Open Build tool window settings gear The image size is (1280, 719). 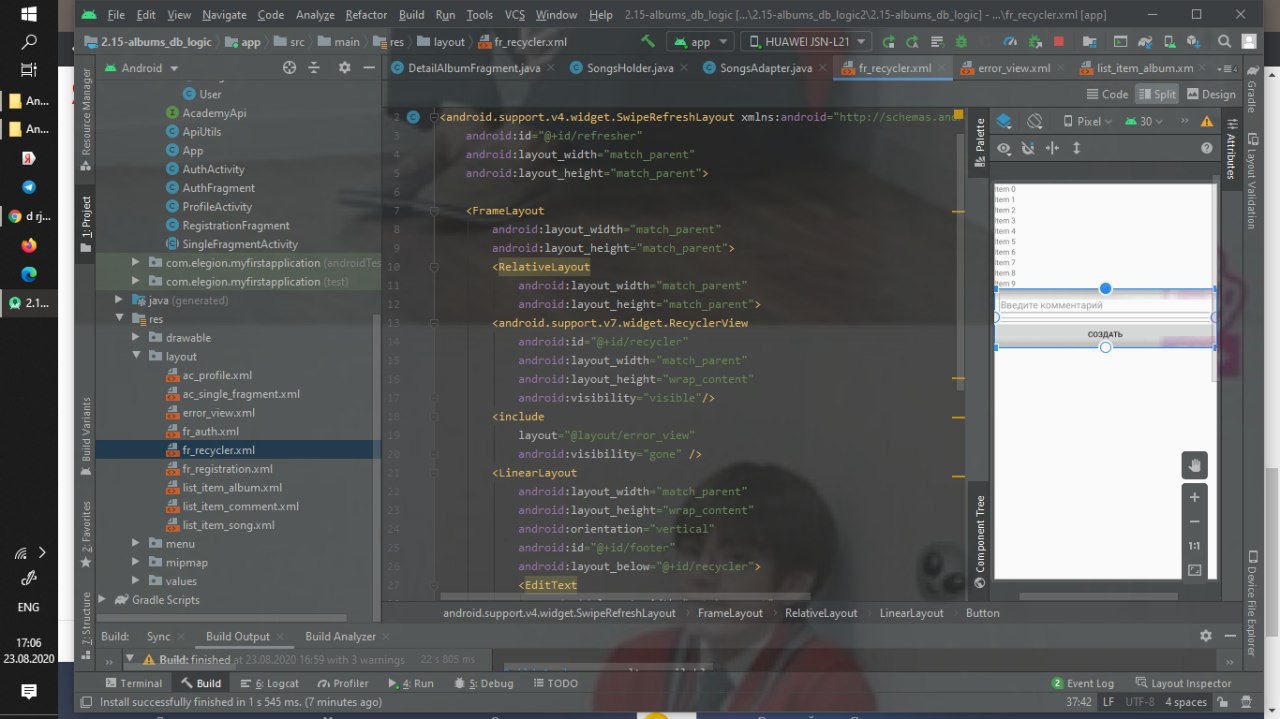tap(1206, 636)
